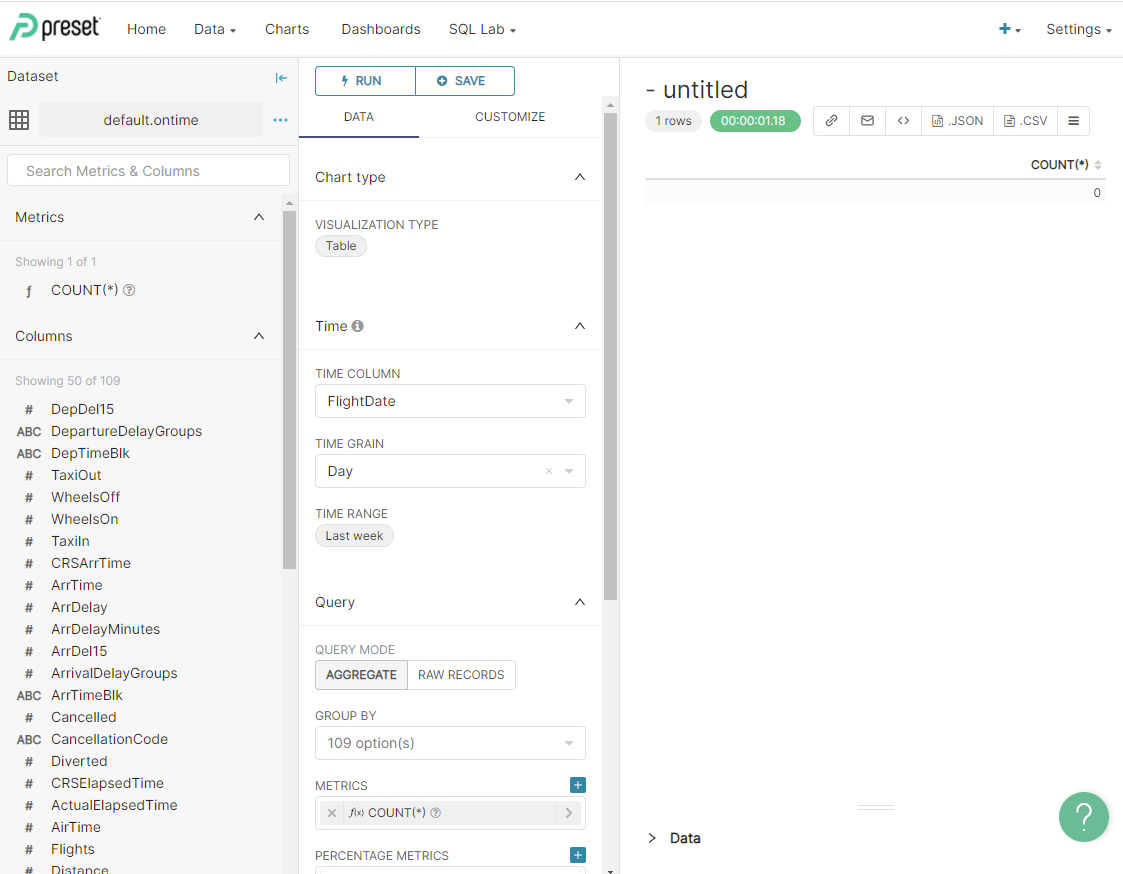This screenshot has width=1123, height=874.
Task: Open the hamburger menu beside the .CSV button
Action: click(1073, 121)
